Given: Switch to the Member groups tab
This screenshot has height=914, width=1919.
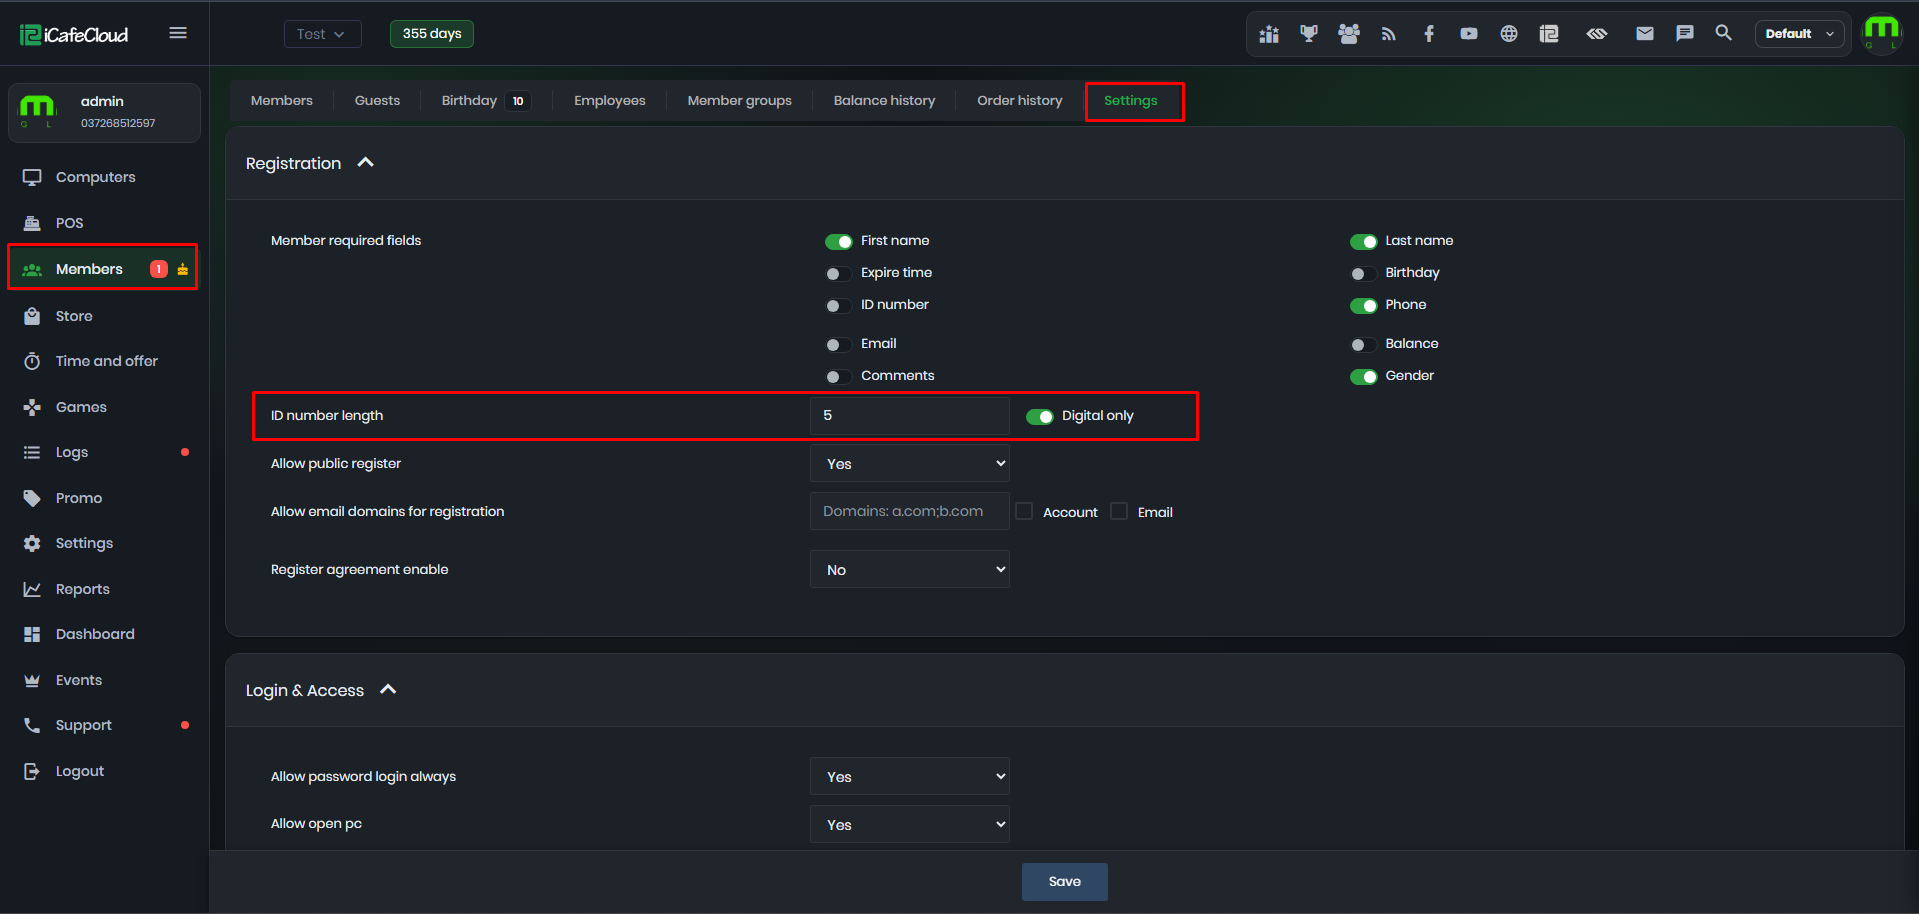Looking at the screenshot, I should click(x=740, y=101).
